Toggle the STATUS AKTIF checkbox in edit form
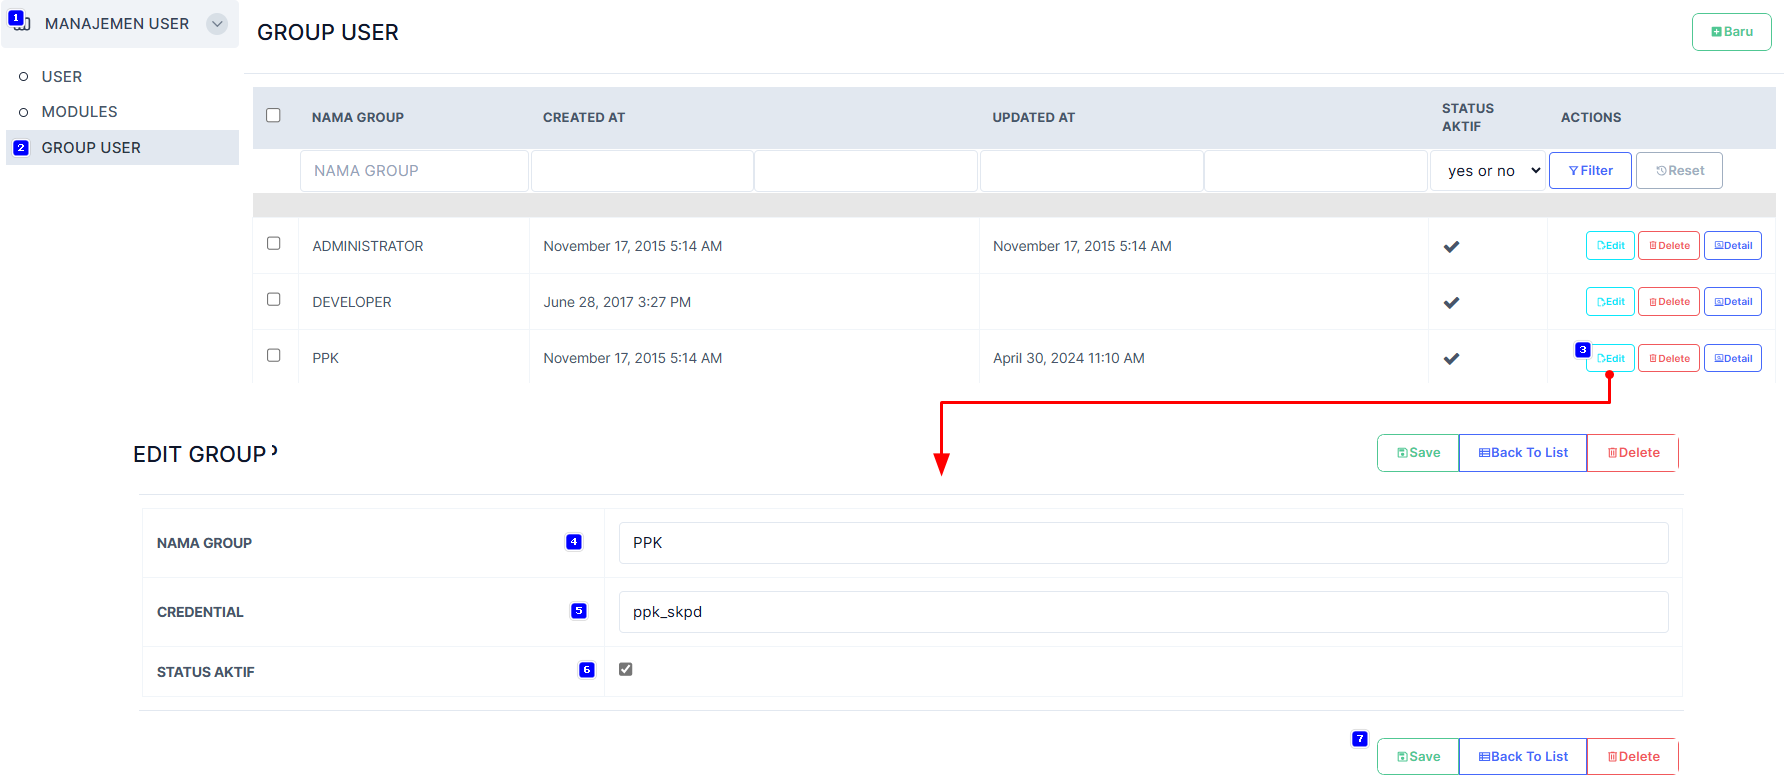The height and width of the screenshot is (781, 1784). (x=626, y=669)
